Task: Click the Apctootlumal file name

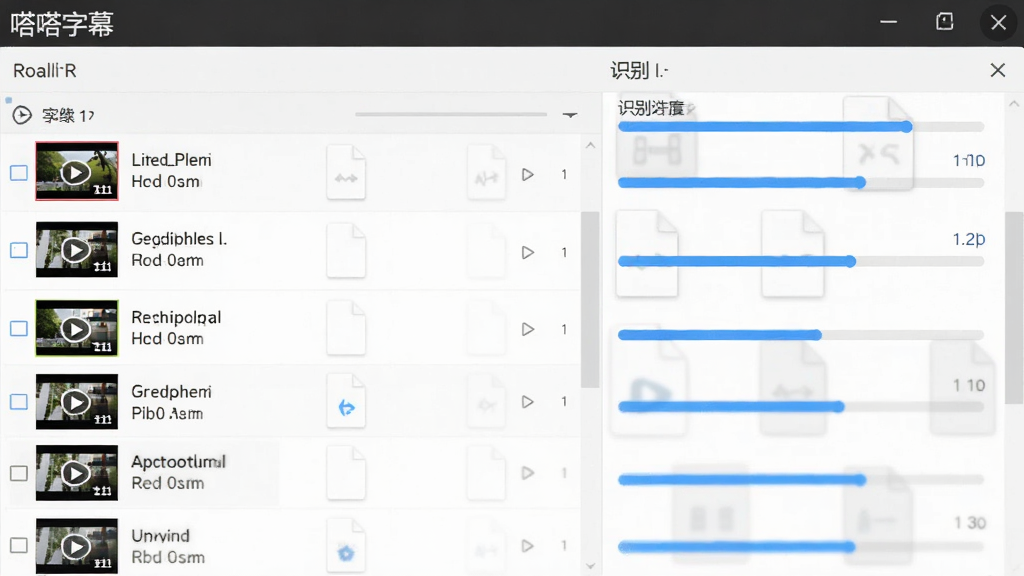Action: 178,462
